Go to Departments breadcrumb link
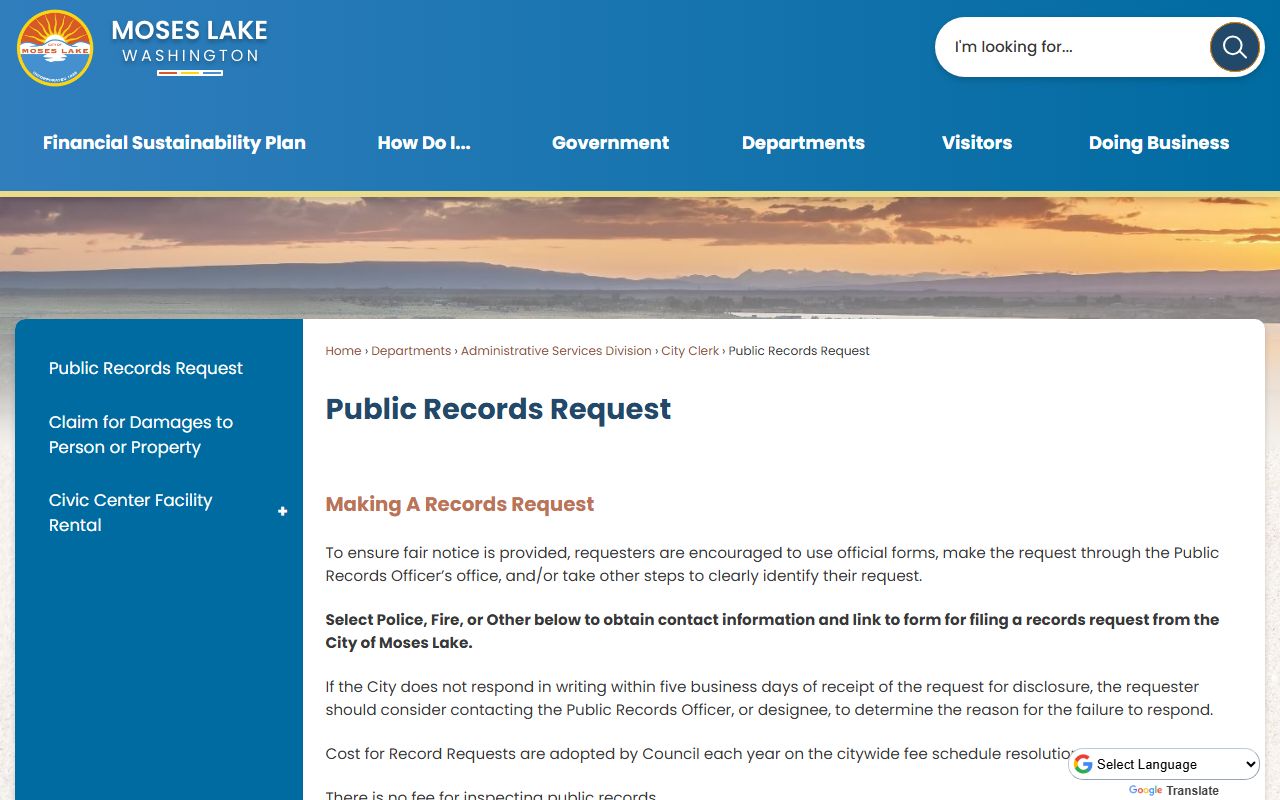The image size is (1280, 800). [x=411, y=351]
